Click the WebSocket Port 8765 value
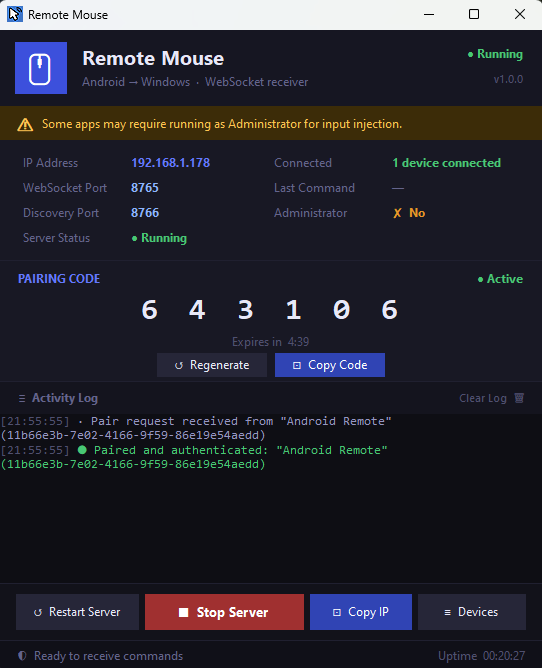This screenshot has height=668, width=542. pos(145,188)
